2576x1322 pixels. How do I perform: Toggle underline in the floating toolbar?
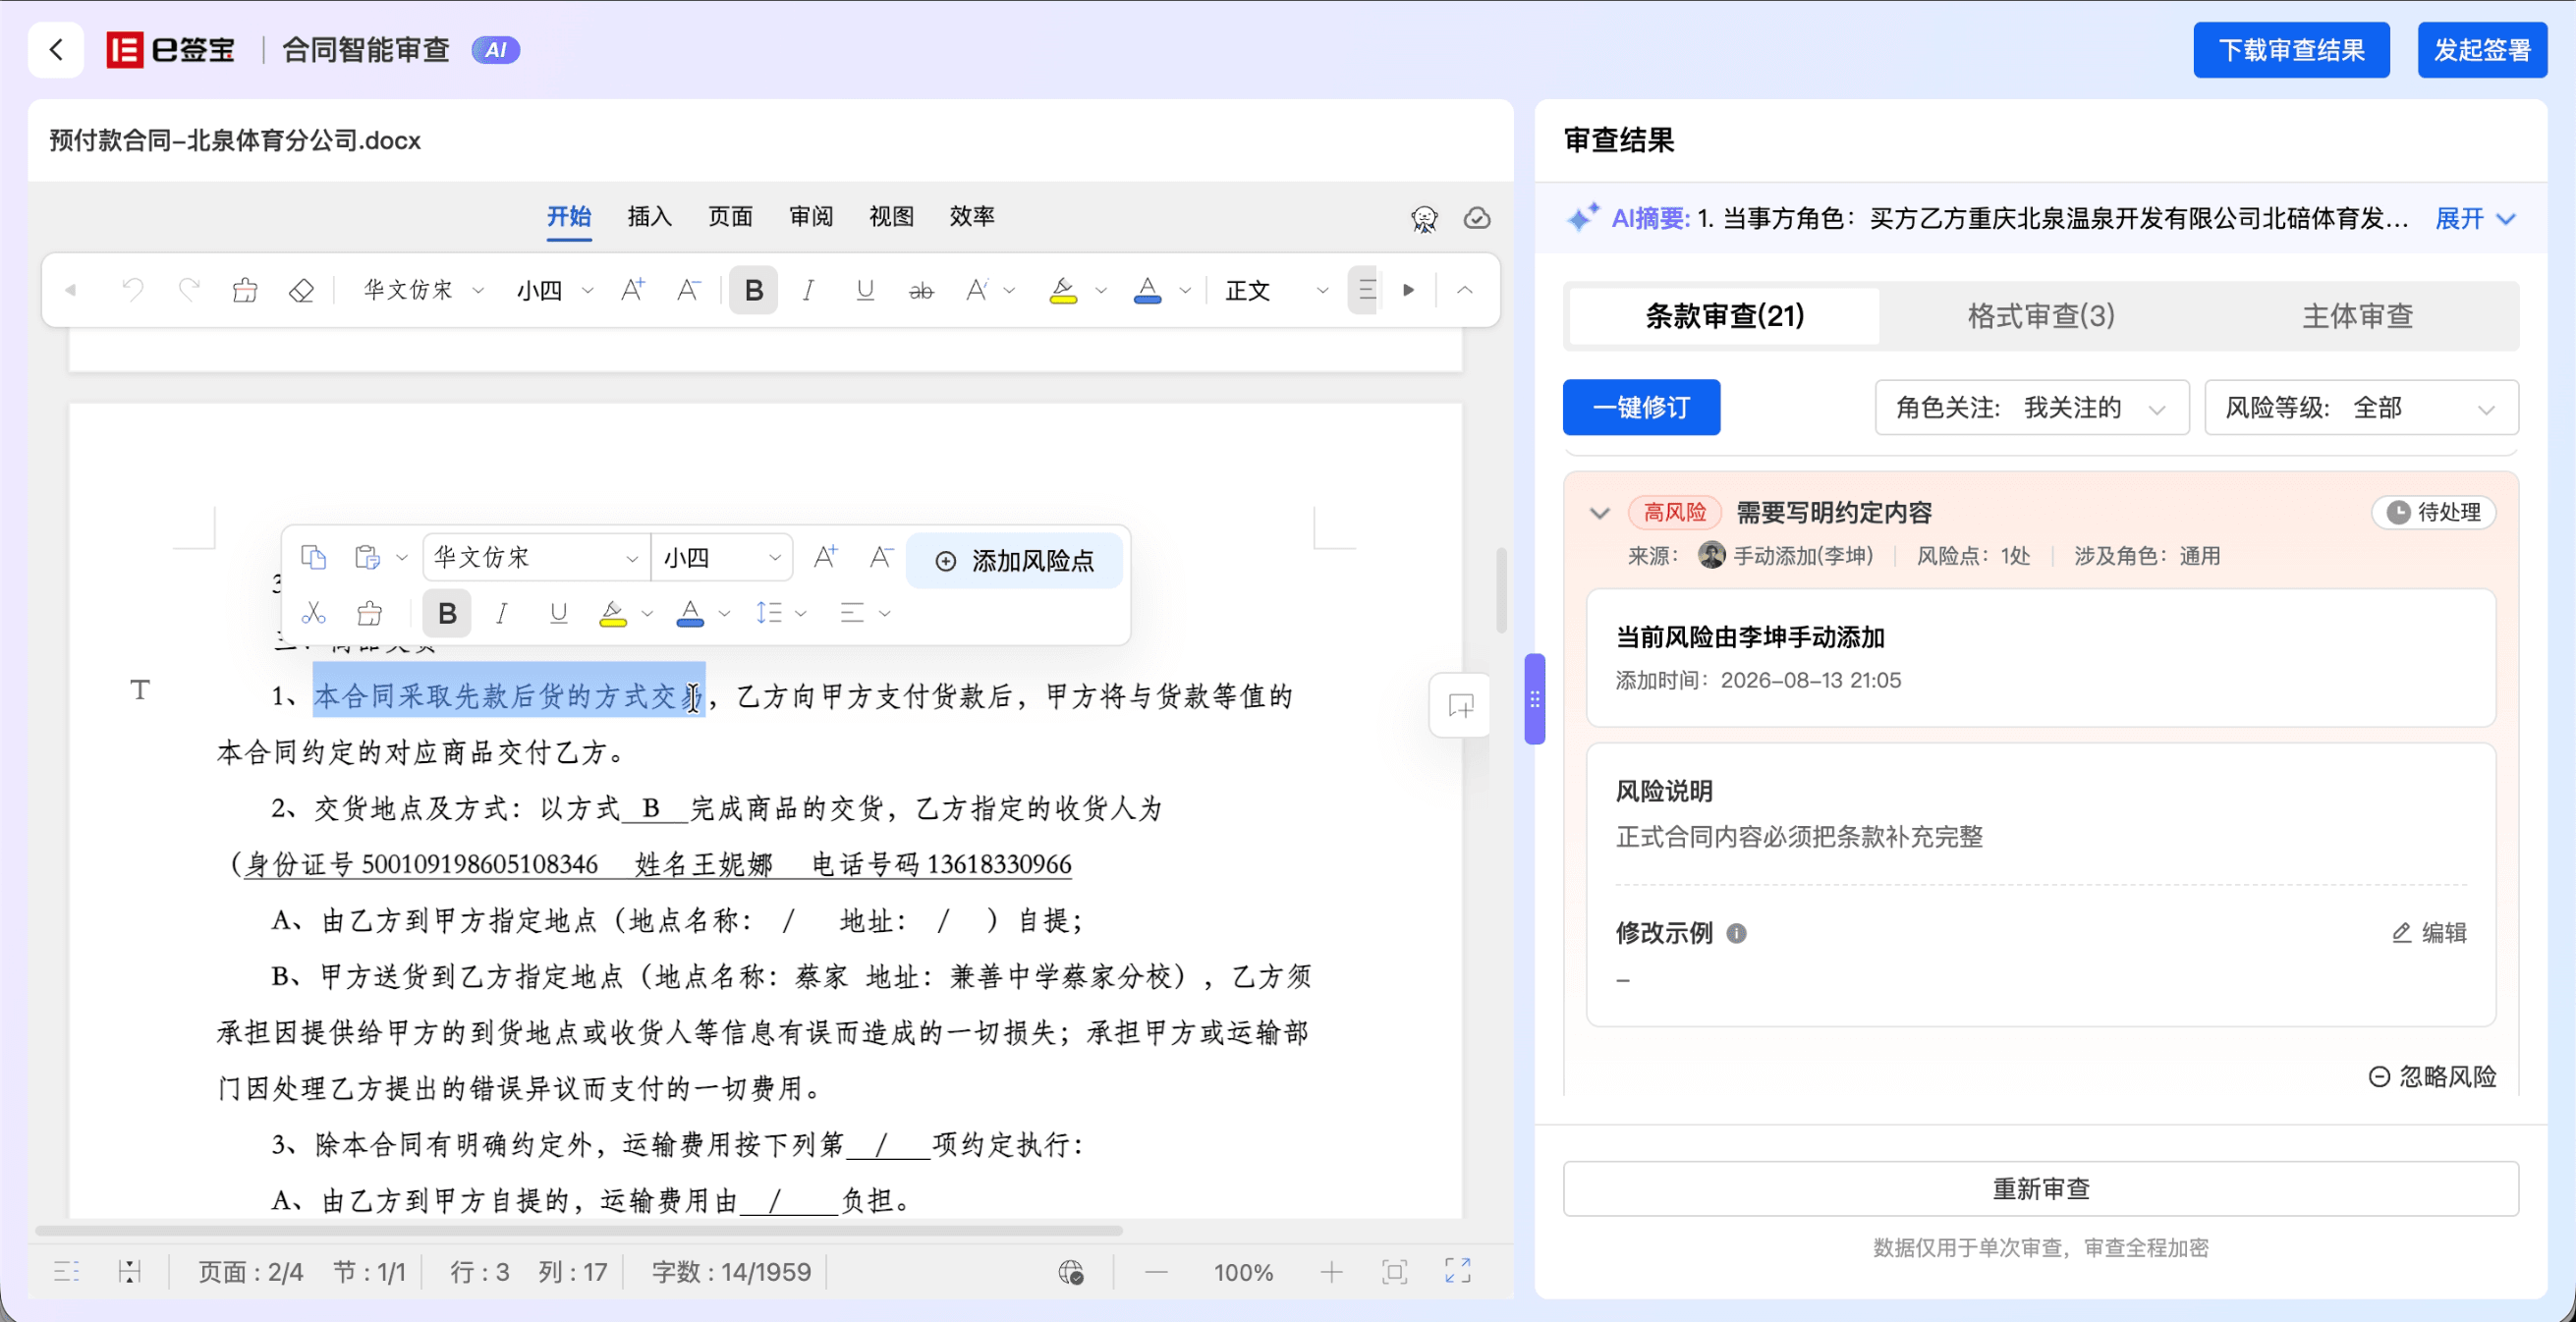tap(558, 612)
